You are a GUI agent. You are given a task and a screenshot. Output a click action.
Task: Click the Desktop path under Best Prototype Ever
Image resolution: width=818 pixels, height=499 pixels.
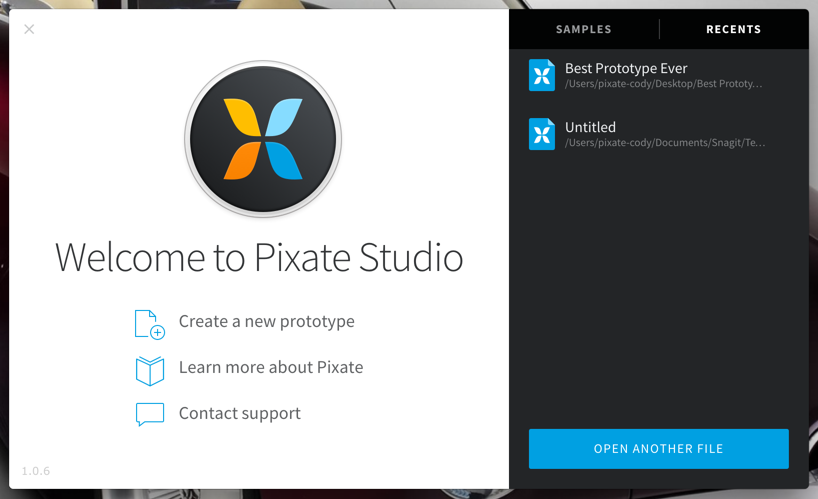(664, 84)
